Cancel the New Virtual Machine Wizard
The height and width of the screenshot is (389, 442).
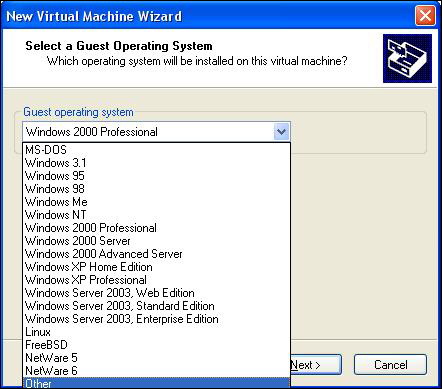pos(390,365)
